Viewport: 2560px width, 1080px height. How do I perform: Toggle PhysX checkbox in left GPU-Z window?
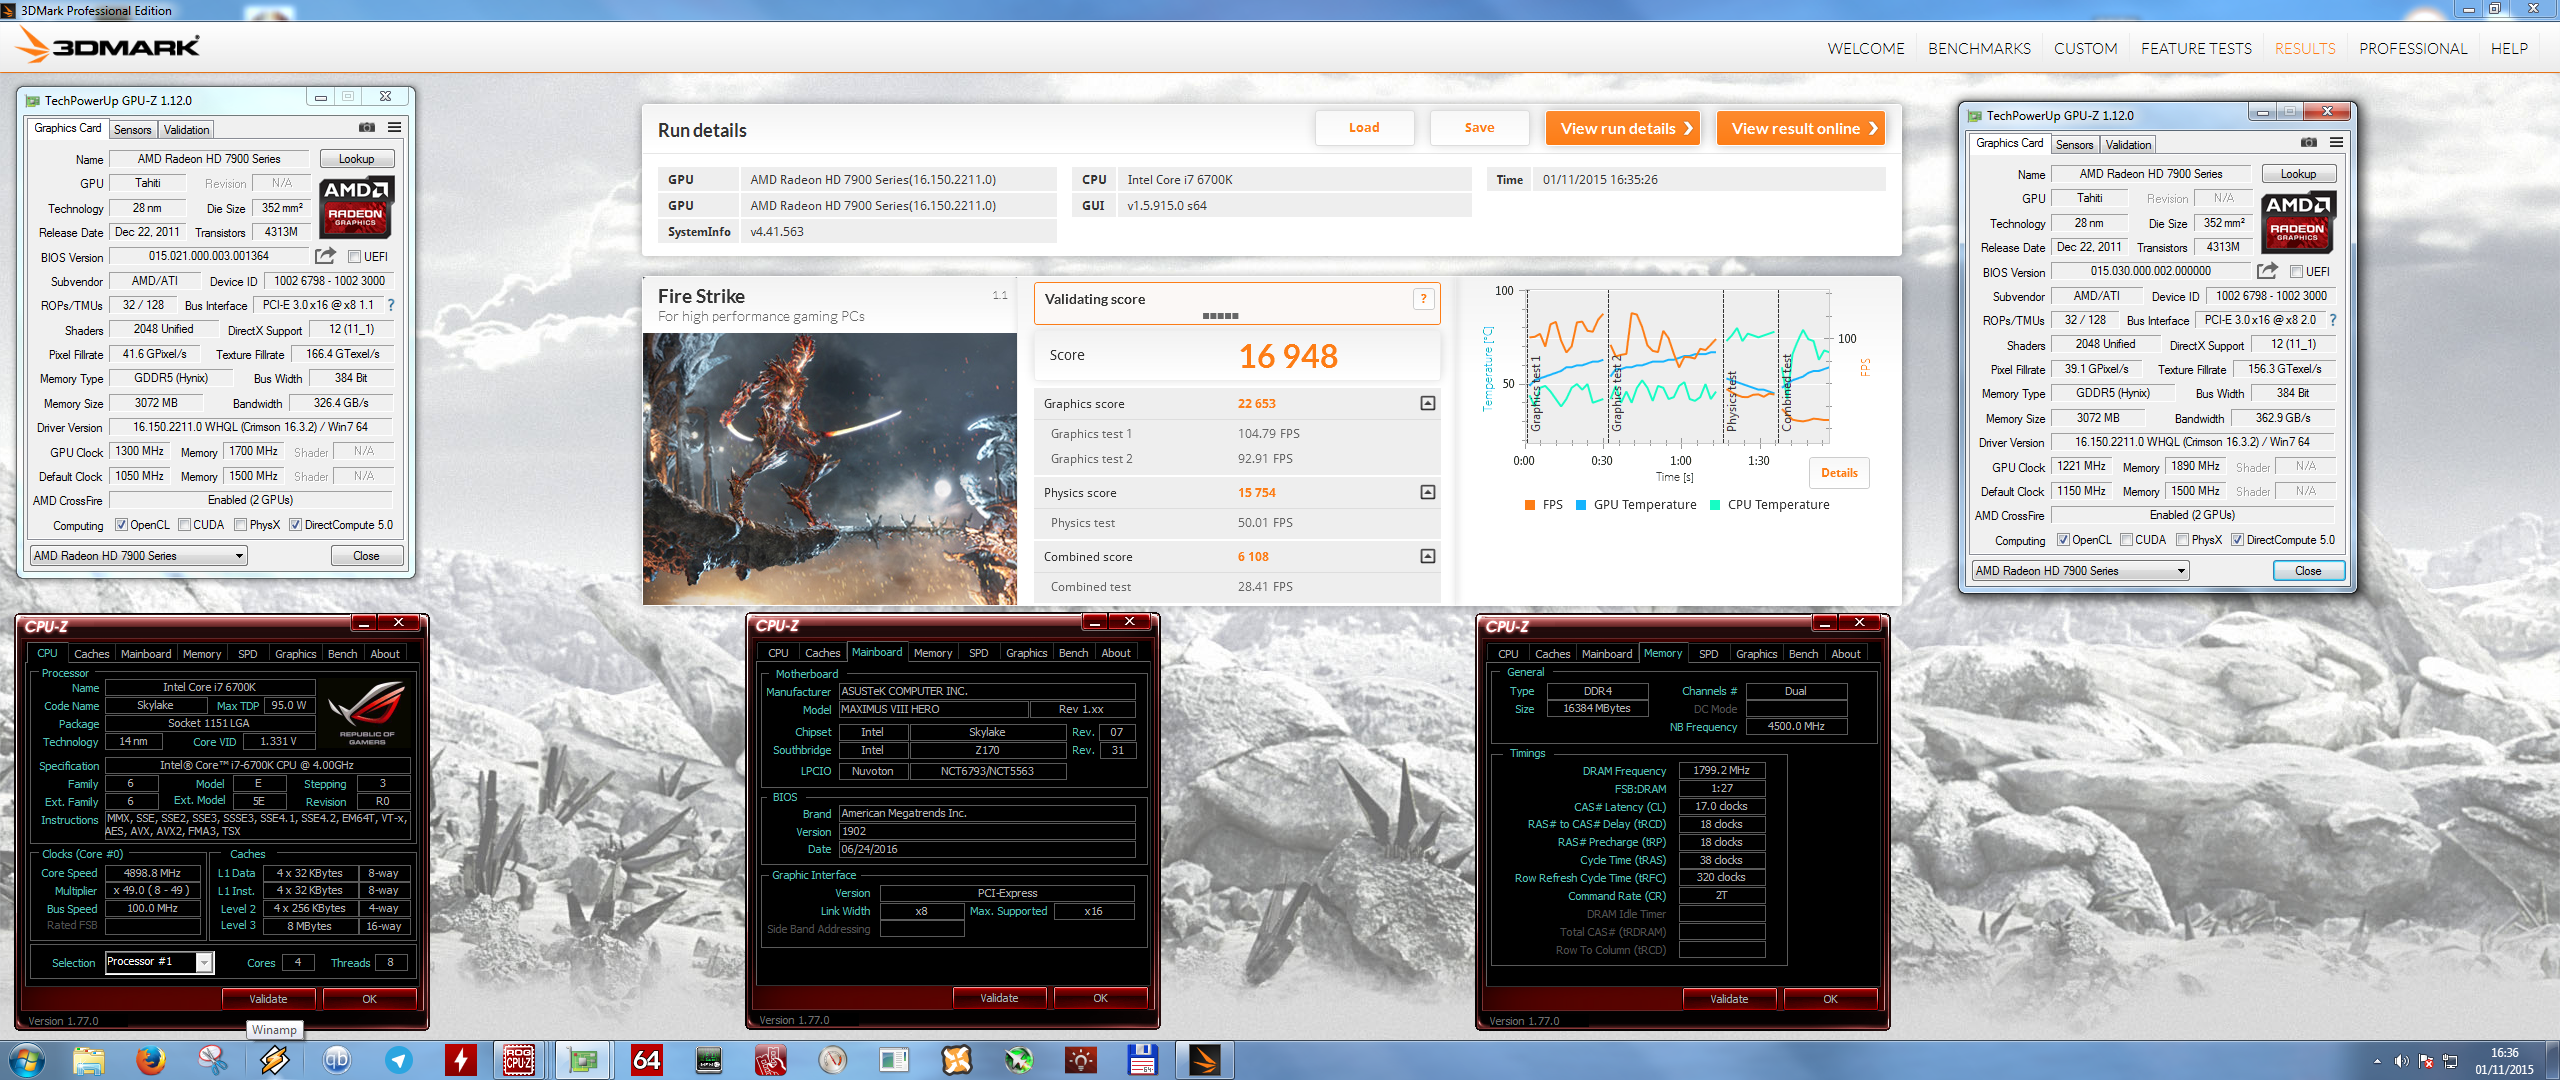click(x=240, y=525)
